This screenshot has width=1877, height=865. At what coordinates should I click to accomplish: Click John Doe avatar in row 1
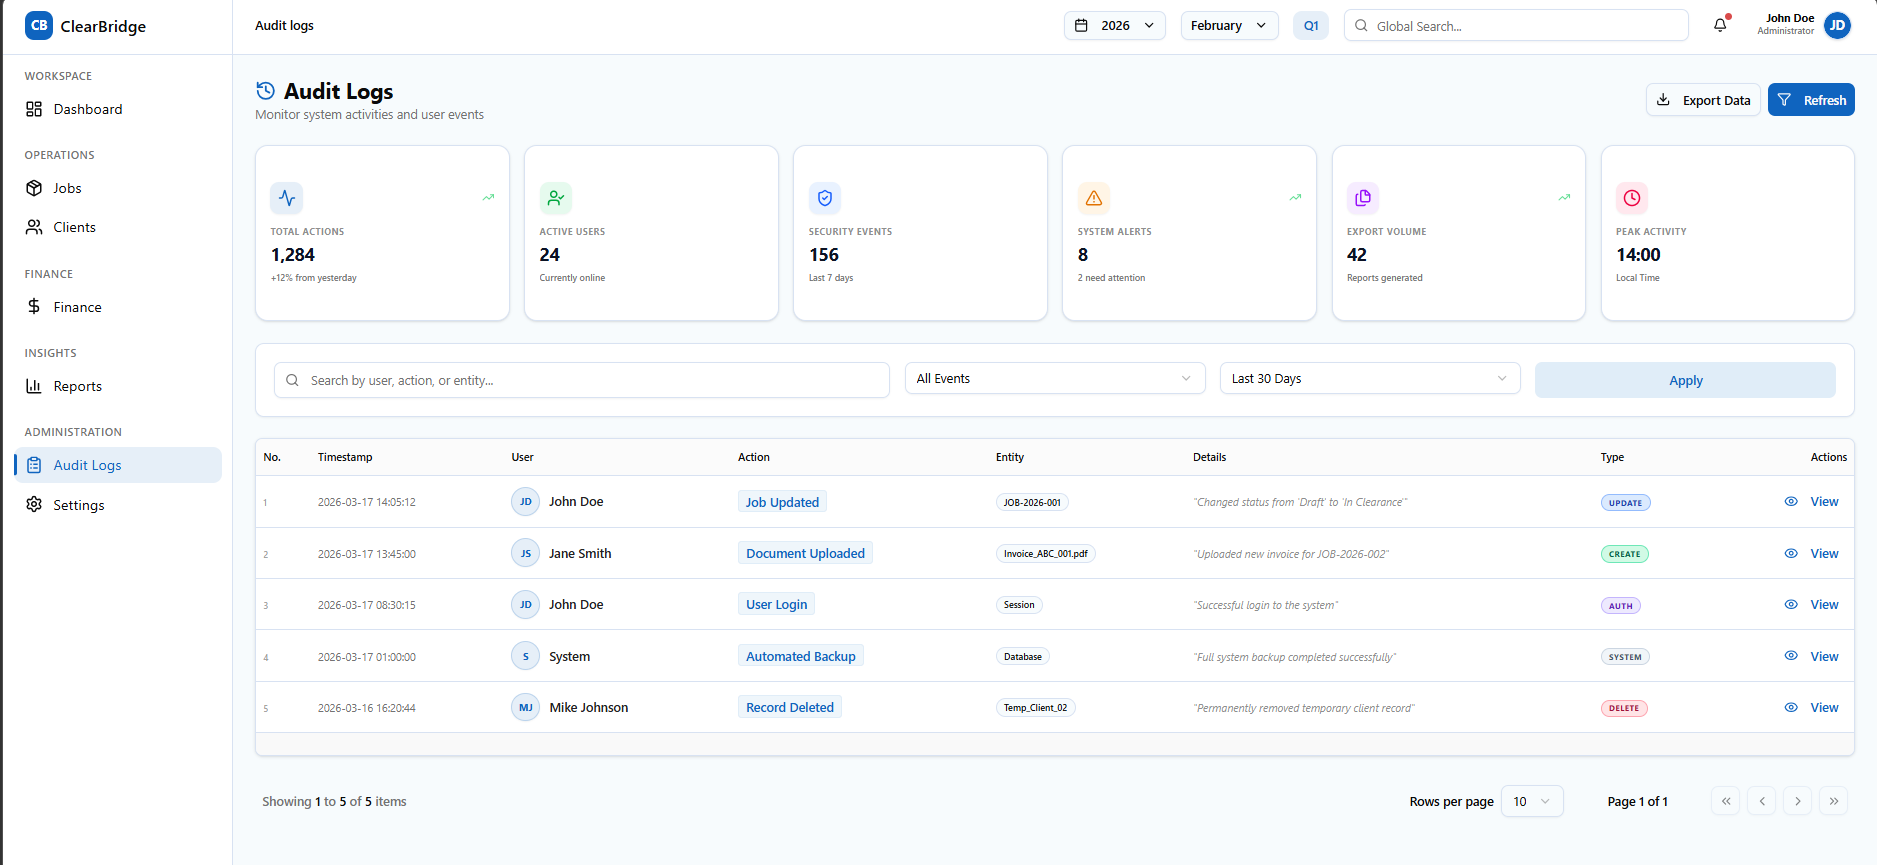coord(526,502)
